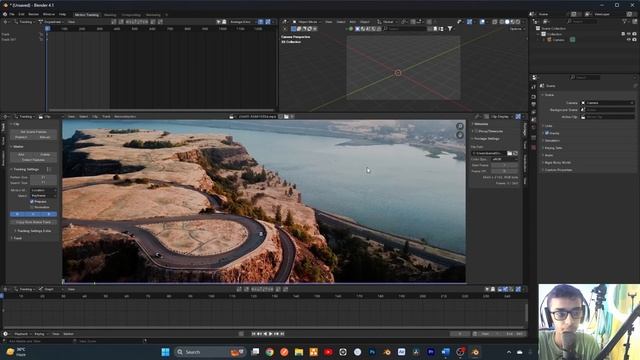This screenshot has width=640, height=360.
Task: Jump to the last frame playback button
Action: pos(282,334)
